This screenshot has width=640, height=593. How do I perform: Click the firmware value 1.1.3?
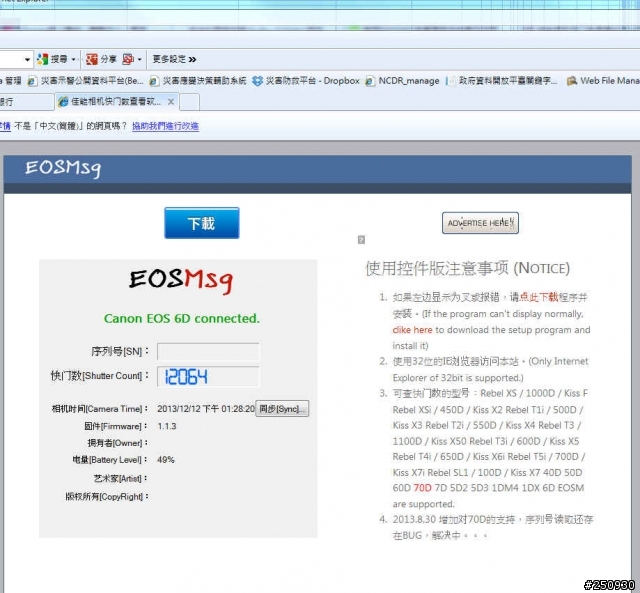(167, 426)
